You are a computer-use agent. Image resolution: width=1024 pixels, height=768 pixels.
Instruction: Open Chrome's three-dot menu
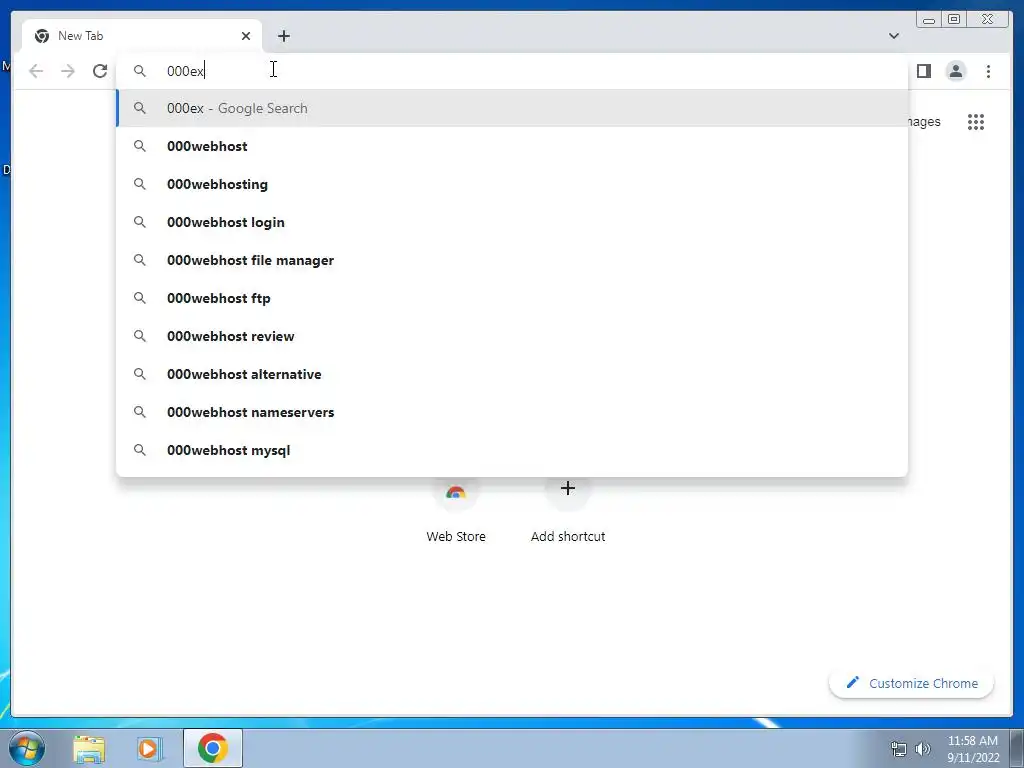(x=988, y=71)
